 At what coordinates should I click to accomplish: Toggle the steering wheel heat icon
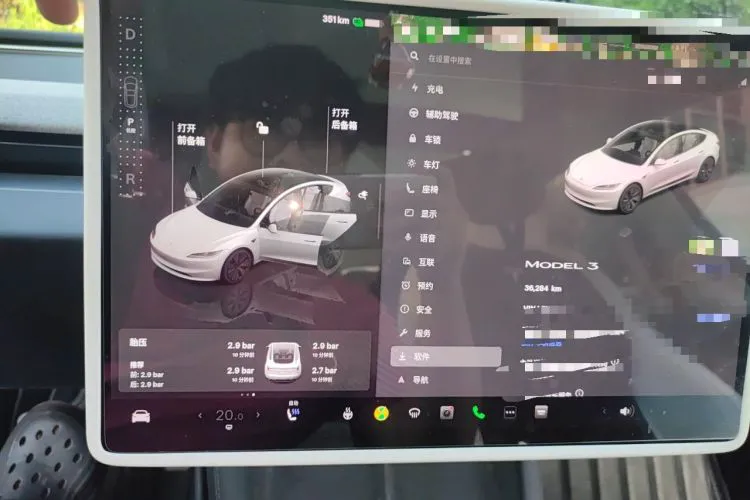click(348, 413)
